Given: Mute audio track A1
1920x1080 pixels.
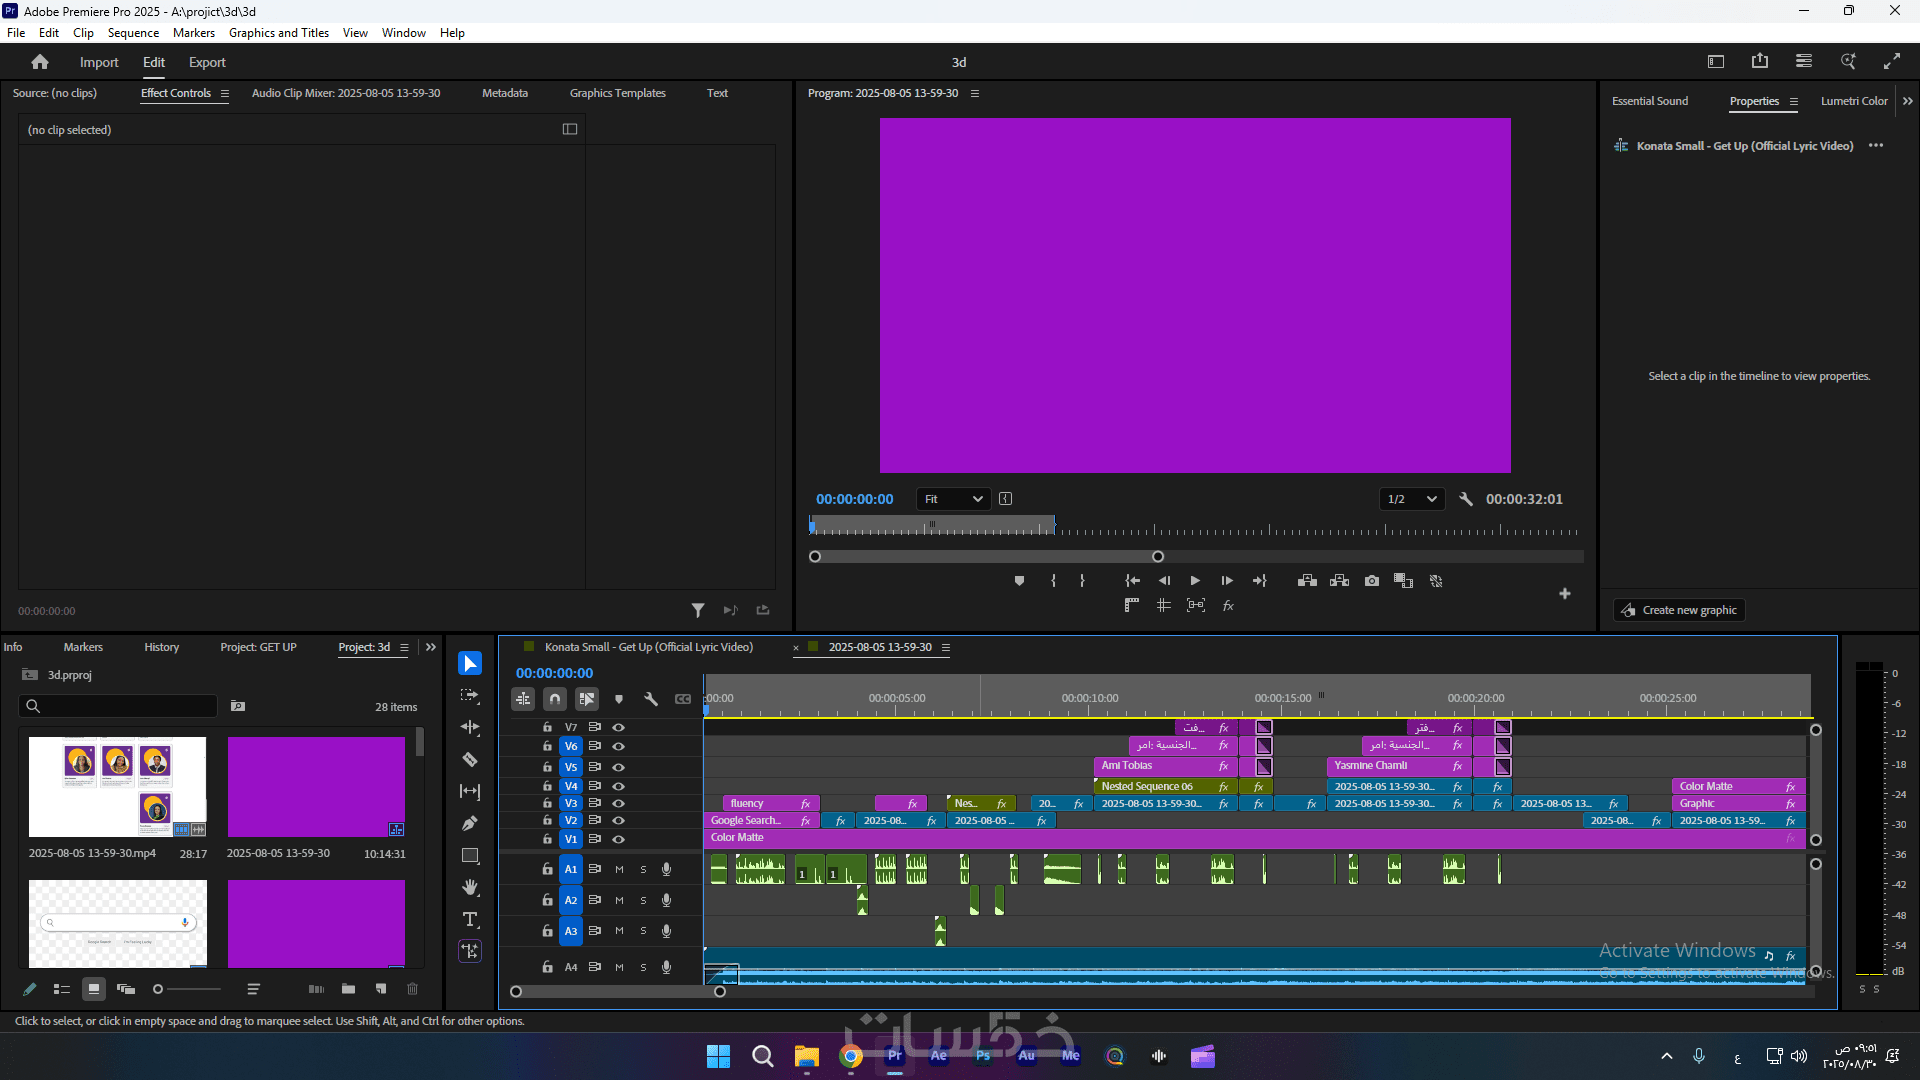Looking at the screenshot, I should click(x=619, y=870).
